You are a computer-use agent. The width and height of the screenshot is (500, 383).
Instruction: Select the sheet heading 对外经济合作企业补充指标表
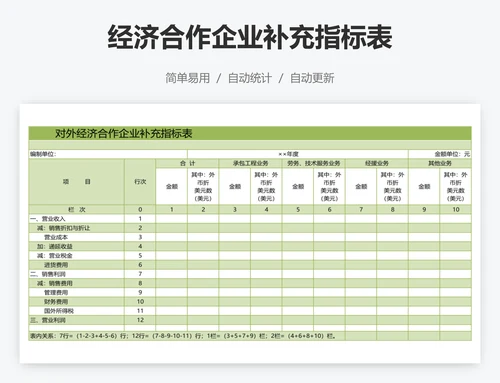124,133
